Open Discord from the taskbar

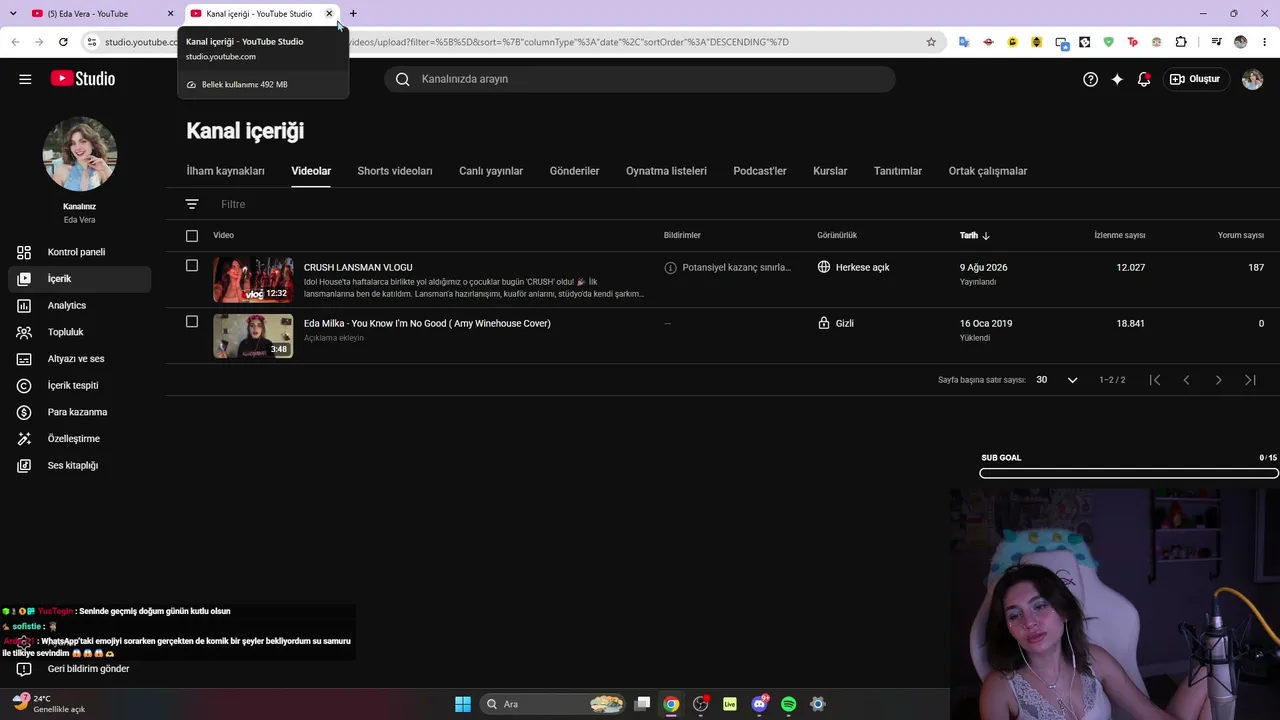click(x=759, y=704)
